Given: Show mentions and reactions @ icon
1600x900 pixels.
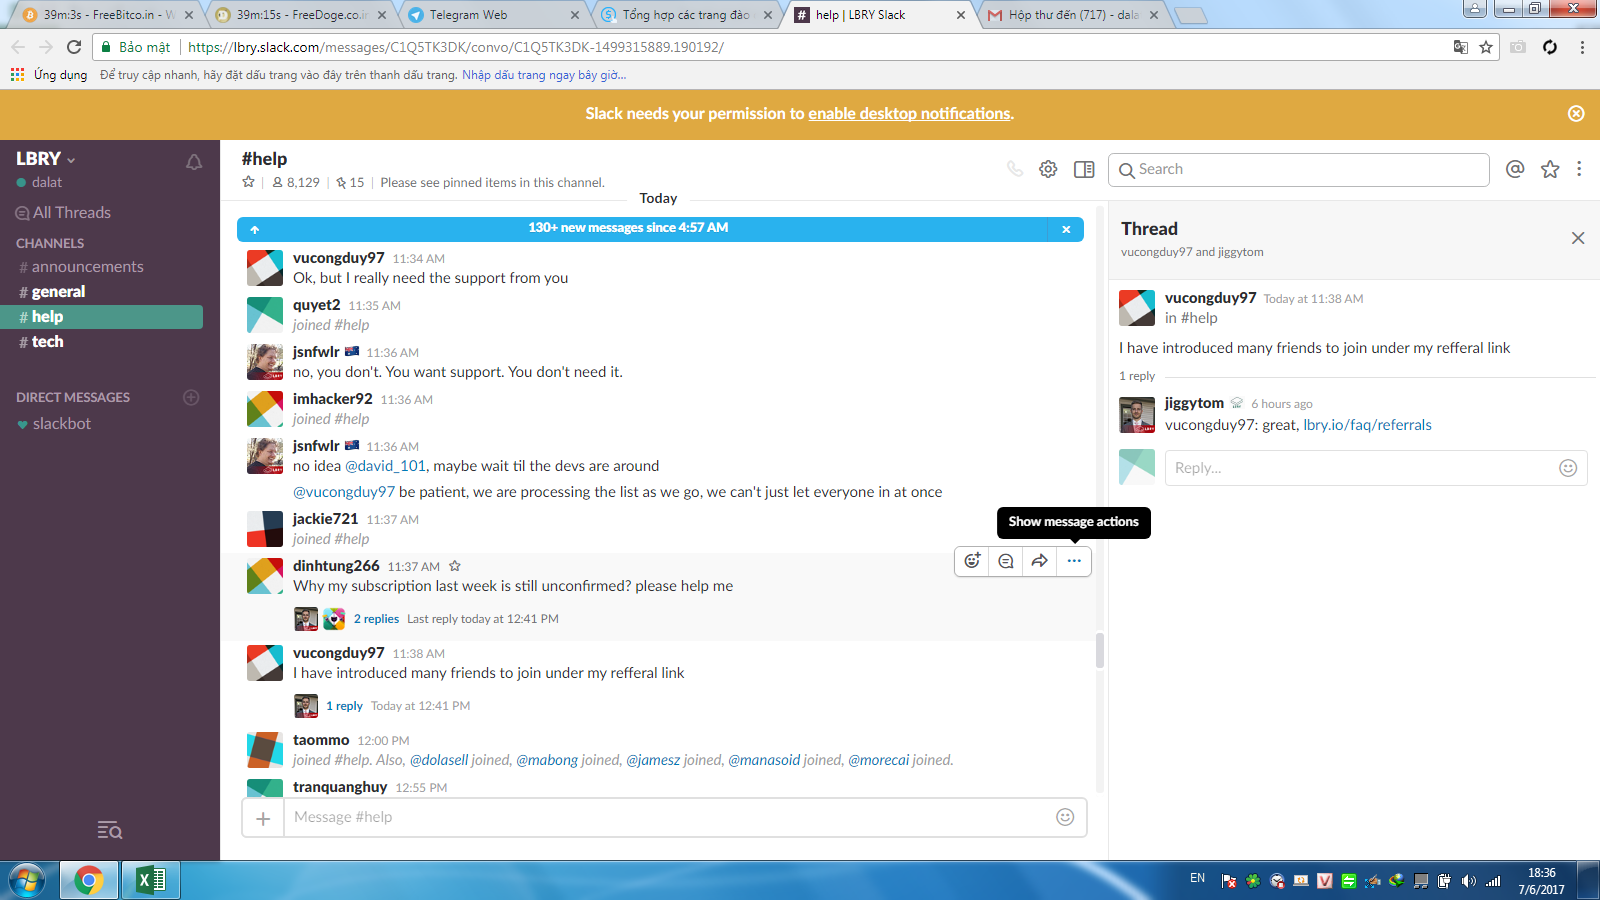Looking at the screenshot, I should point(1515,169).
